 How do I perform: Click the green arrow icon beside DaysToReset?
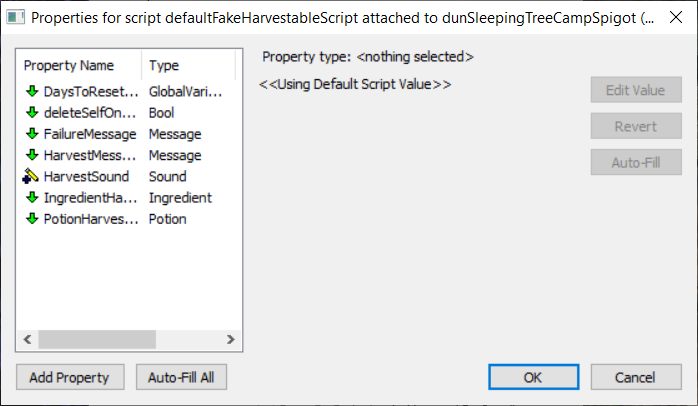pos(32,92)
